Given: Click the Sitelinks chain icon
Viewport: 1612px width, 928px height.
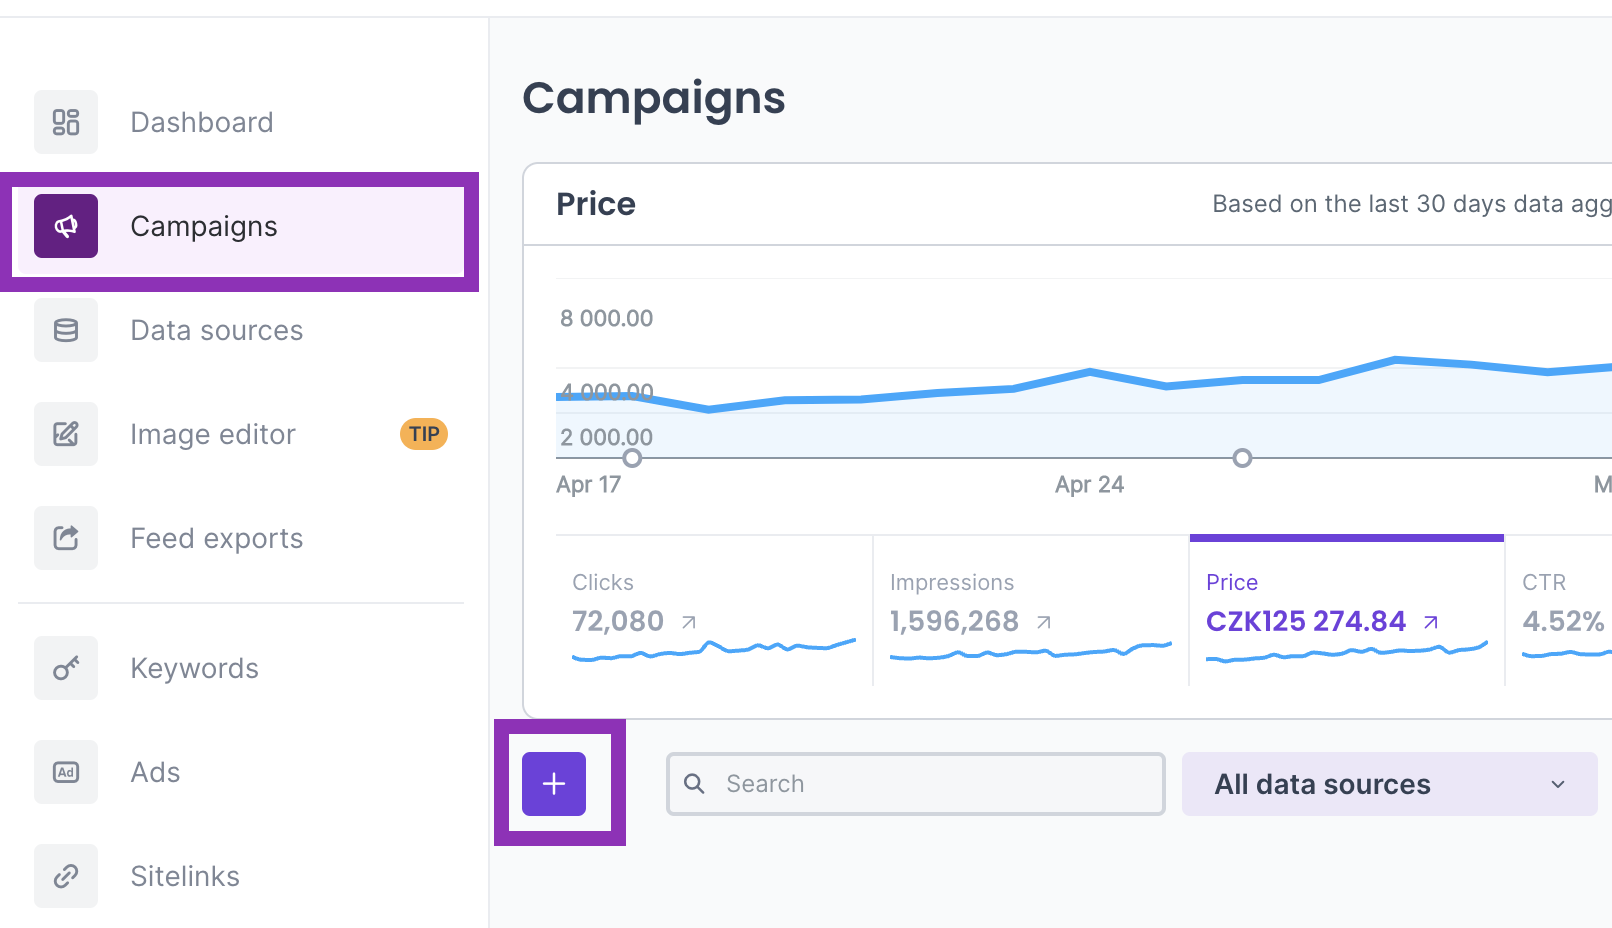Looking at the screenshot, I should (66, 876).
